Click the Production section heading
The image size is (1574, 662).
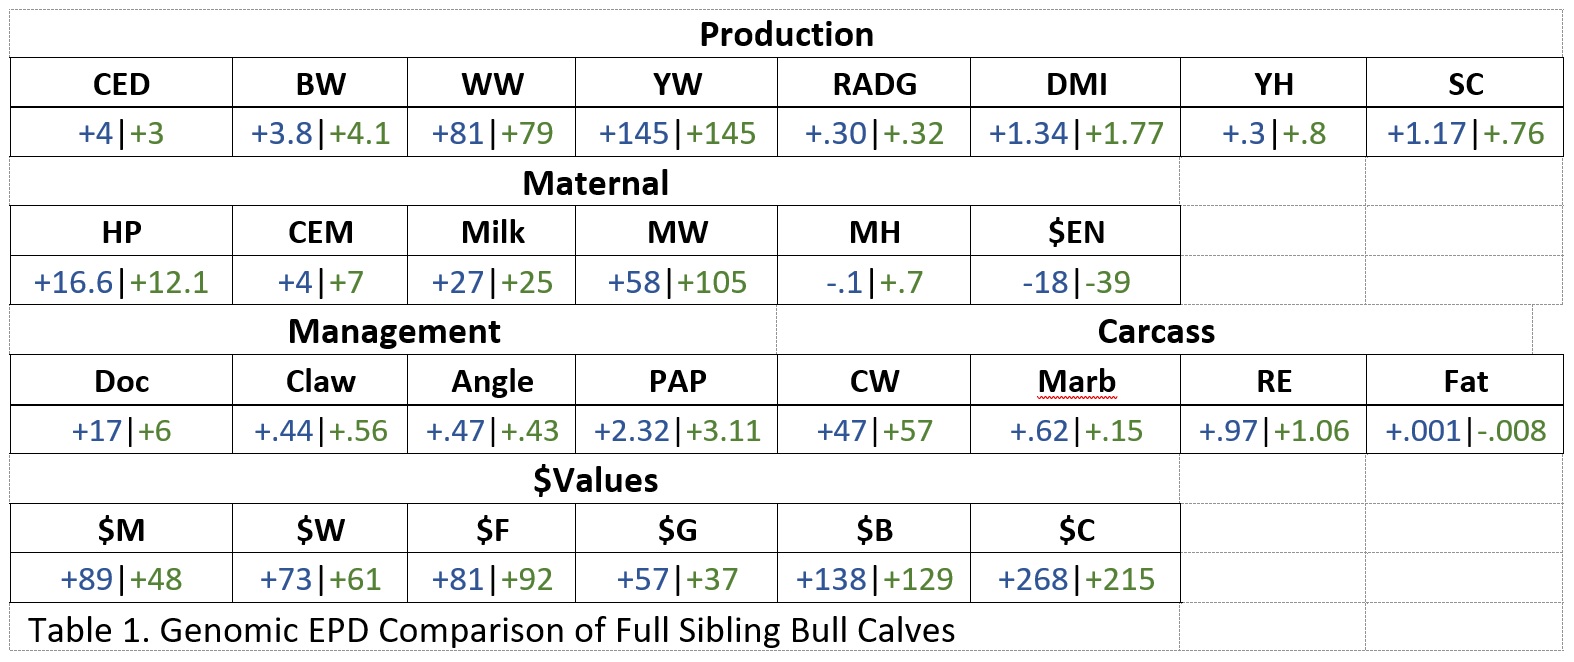[x=786, y=35]
